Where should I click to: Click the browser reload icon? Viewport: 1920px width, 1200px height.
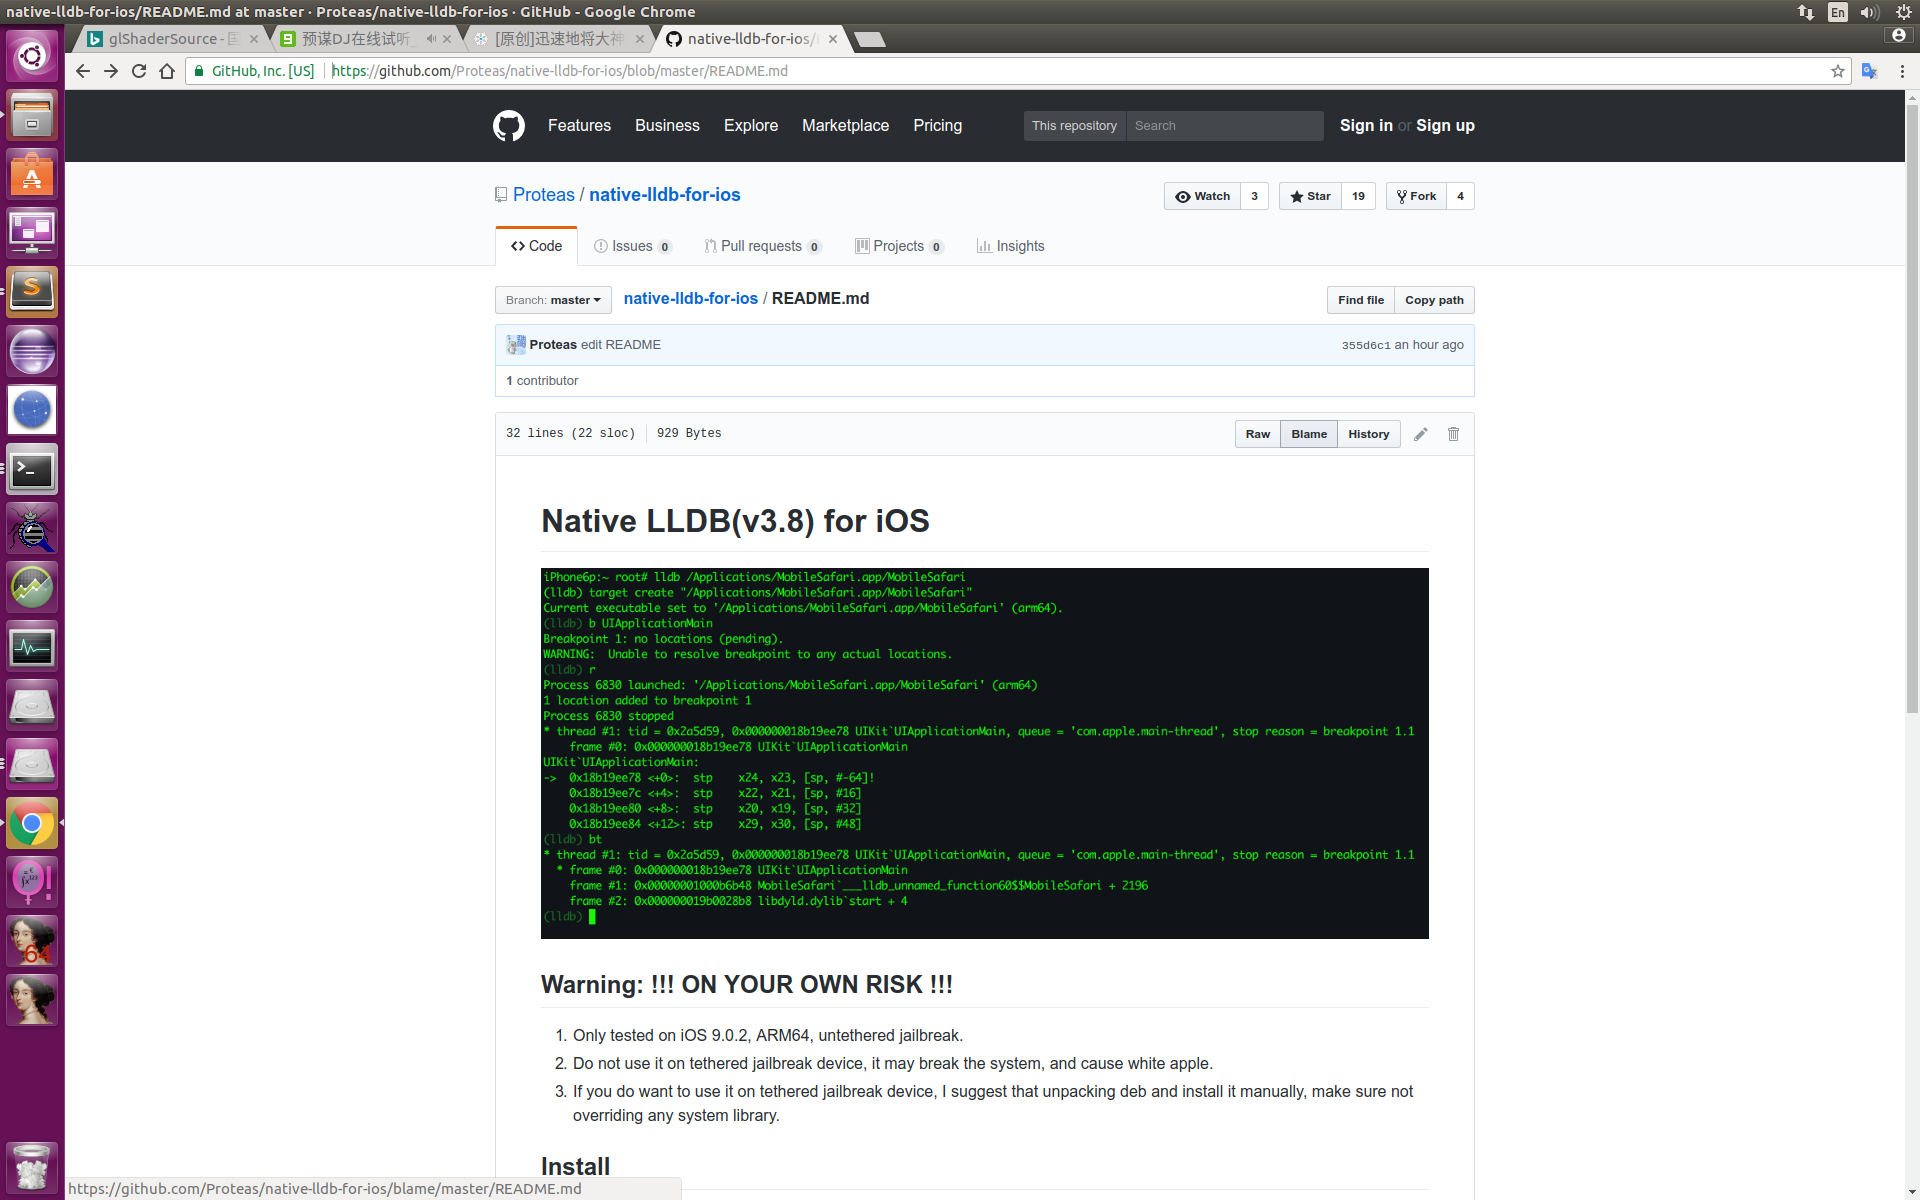coord(139,71)
